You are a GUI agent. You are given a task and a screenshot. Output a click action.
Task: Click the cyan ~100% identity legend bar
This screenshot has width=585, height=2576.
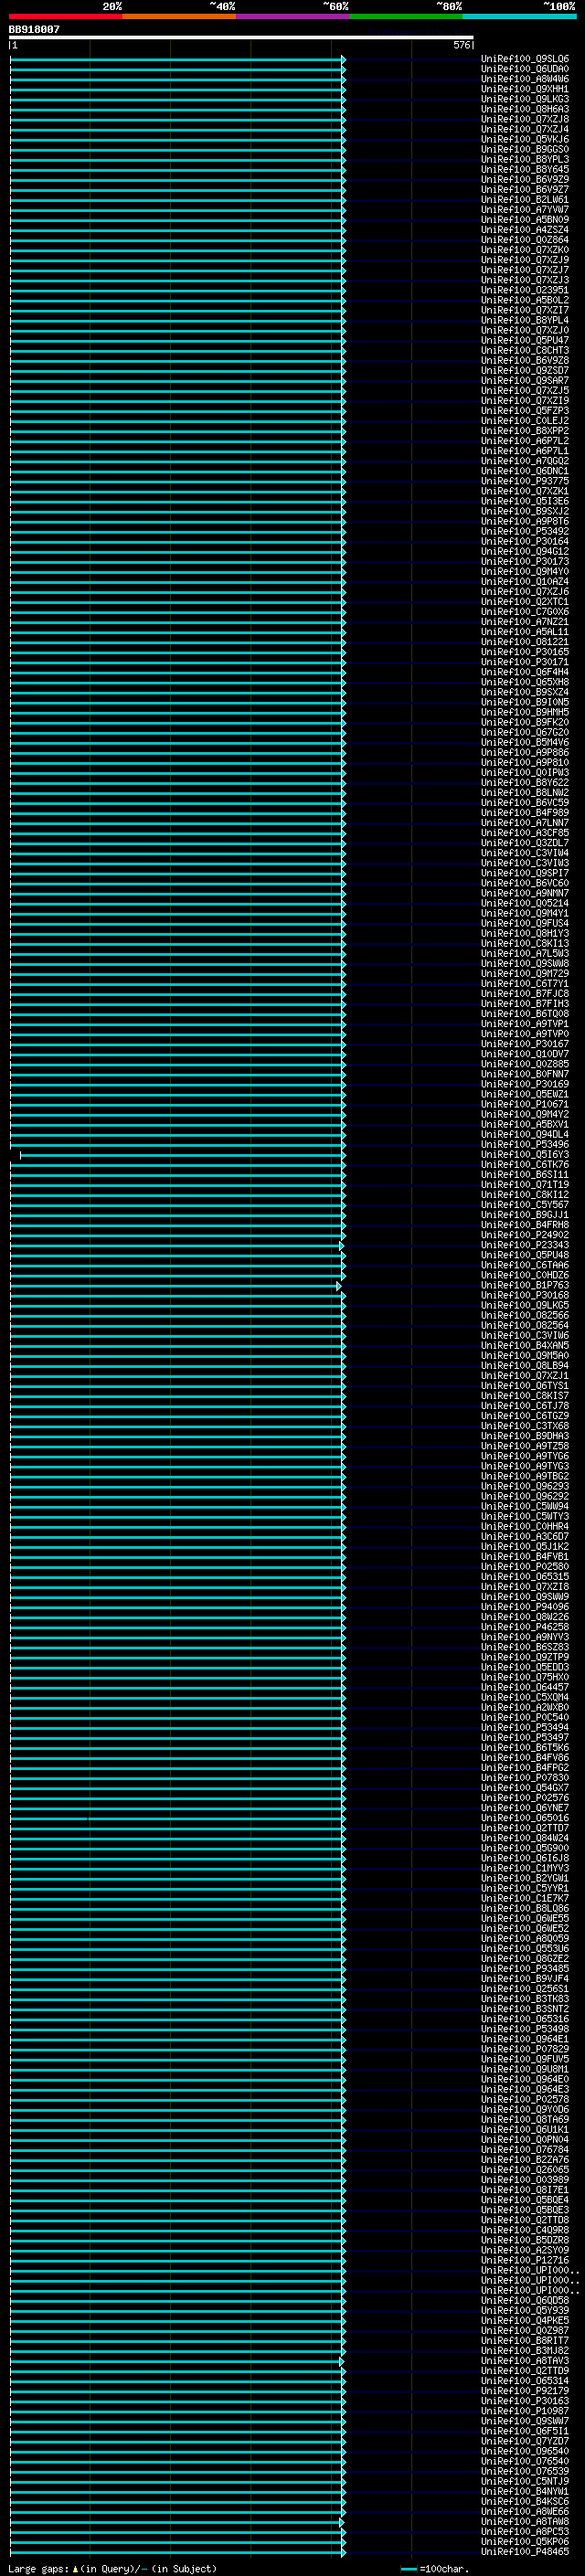(x=520, y=16)
